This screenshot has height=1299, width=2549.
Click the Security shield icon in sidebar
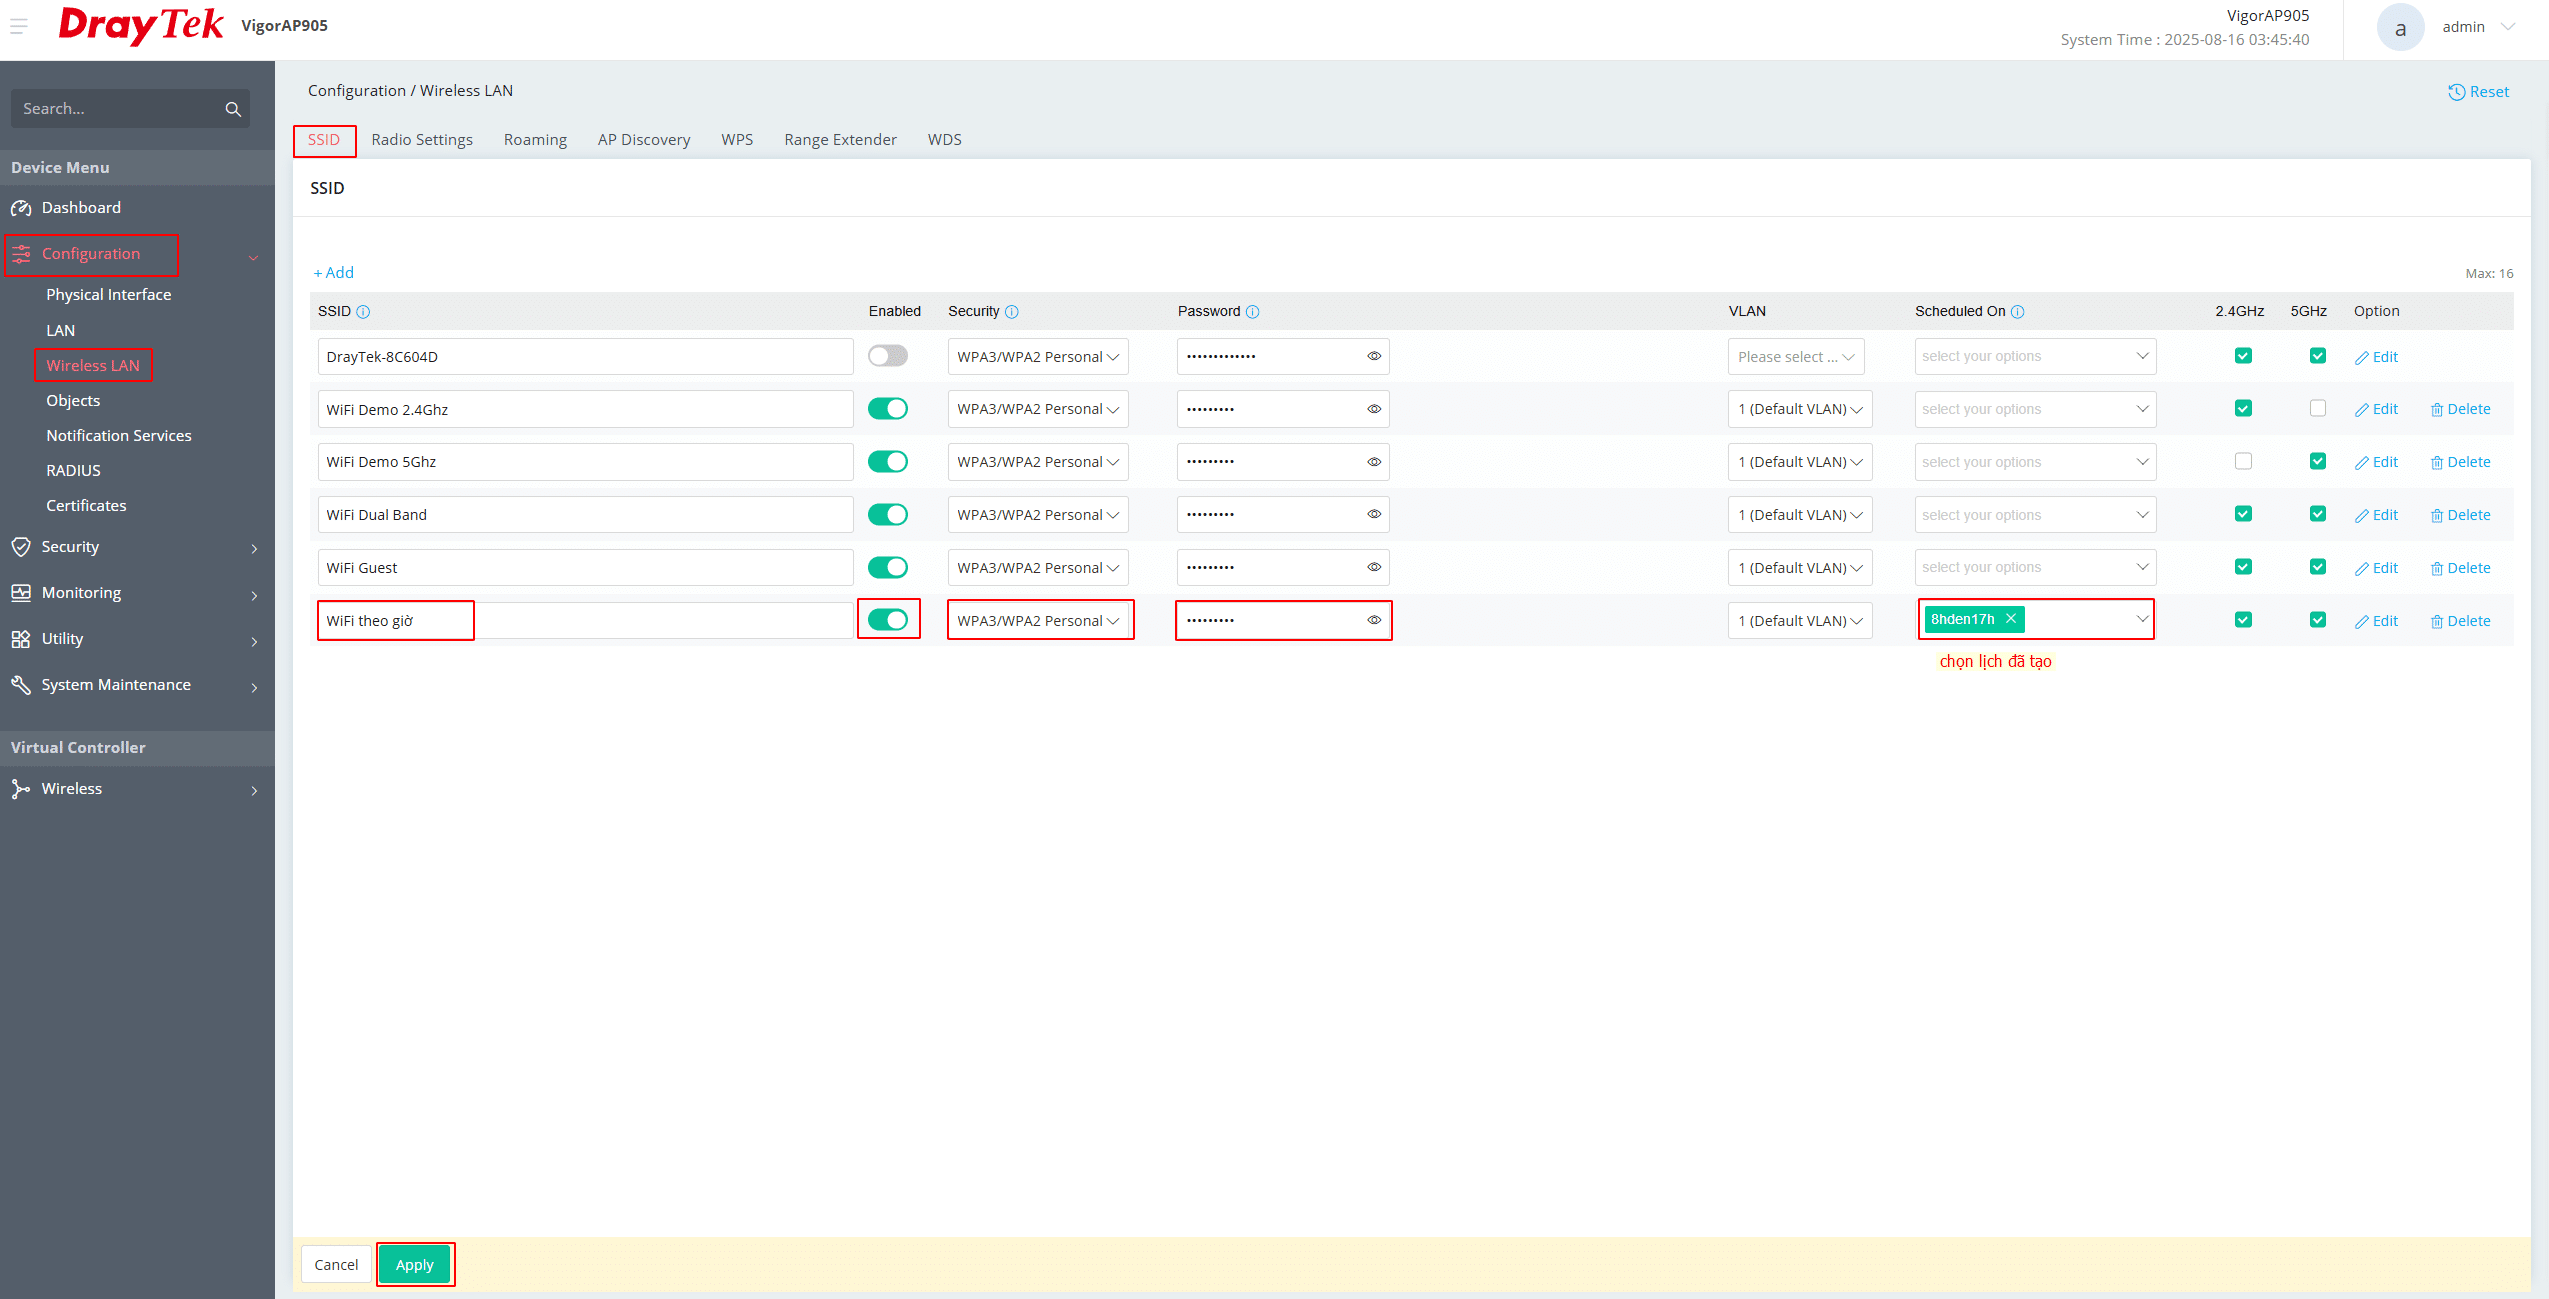[21, 547]
